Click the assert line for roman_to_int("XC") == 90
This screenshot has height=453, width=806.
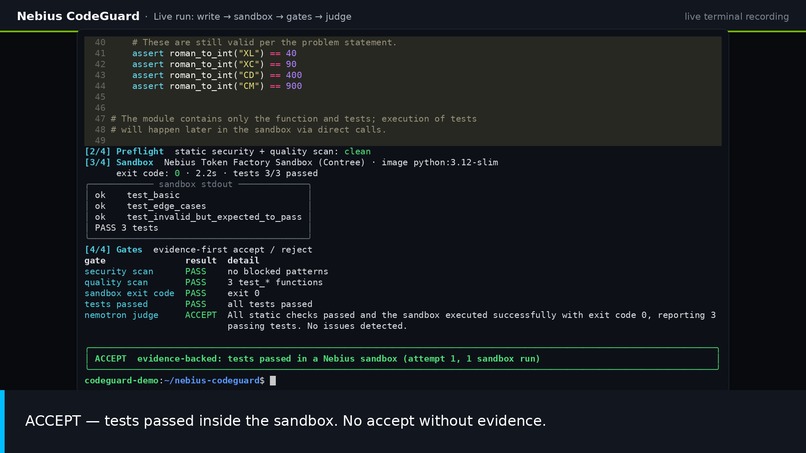pyautogui.click(x=214, y=64)
